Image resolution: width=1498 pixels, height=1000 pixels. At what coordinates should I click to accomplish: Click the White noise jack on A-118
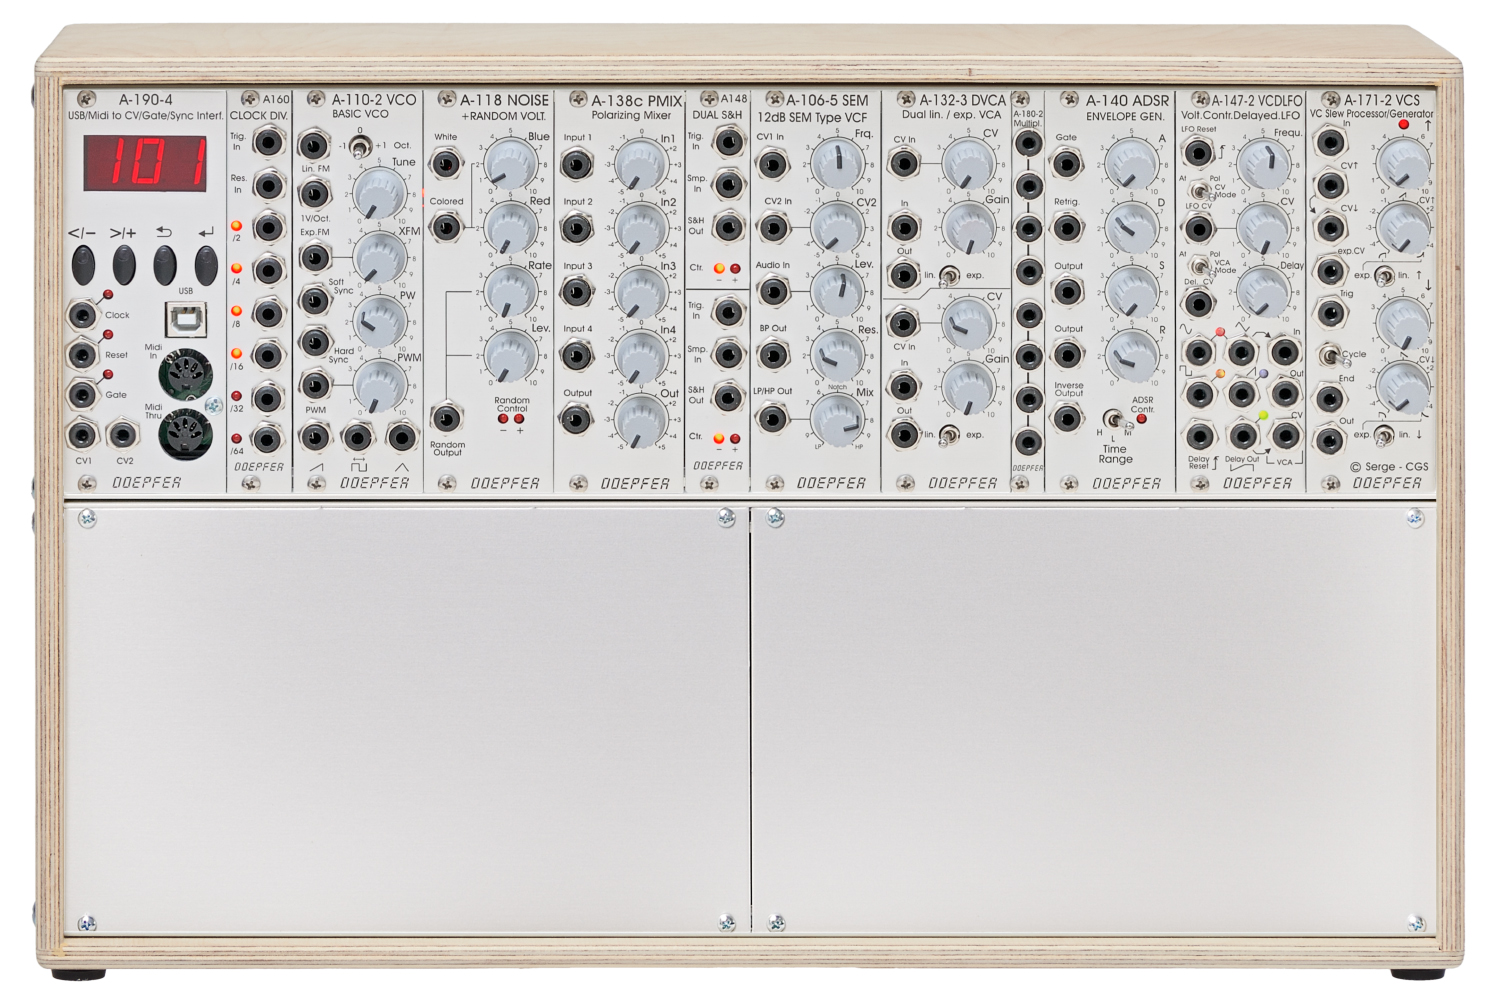(446, 163)
